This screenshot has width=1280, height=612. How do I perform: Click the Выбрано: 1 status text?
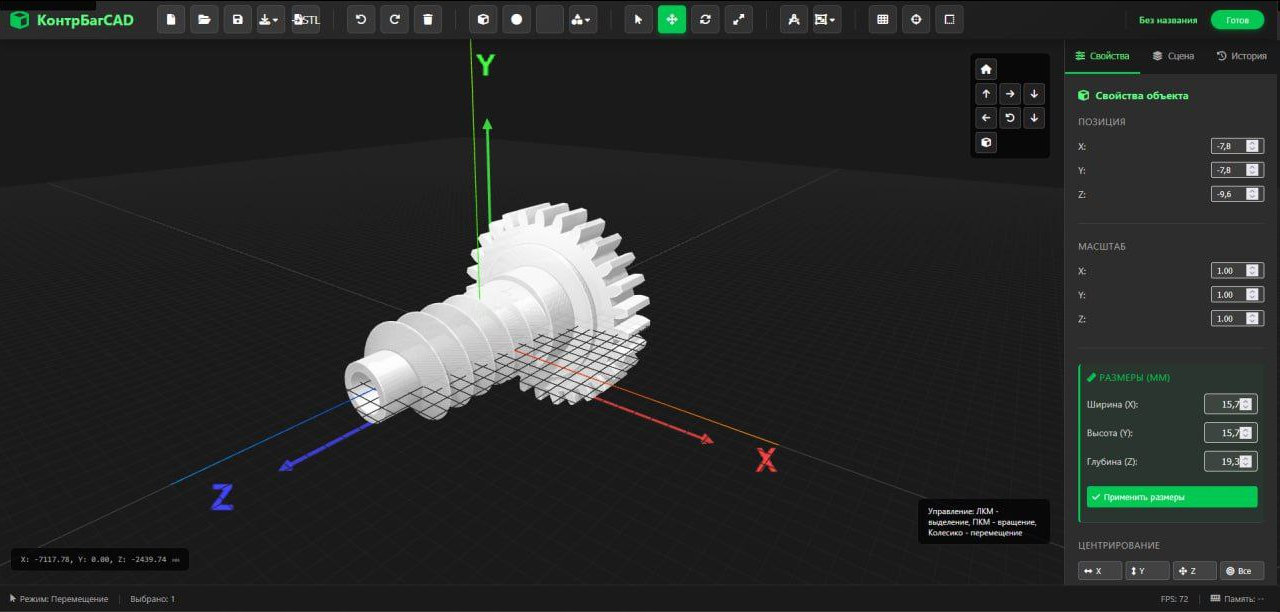point(152,599)
